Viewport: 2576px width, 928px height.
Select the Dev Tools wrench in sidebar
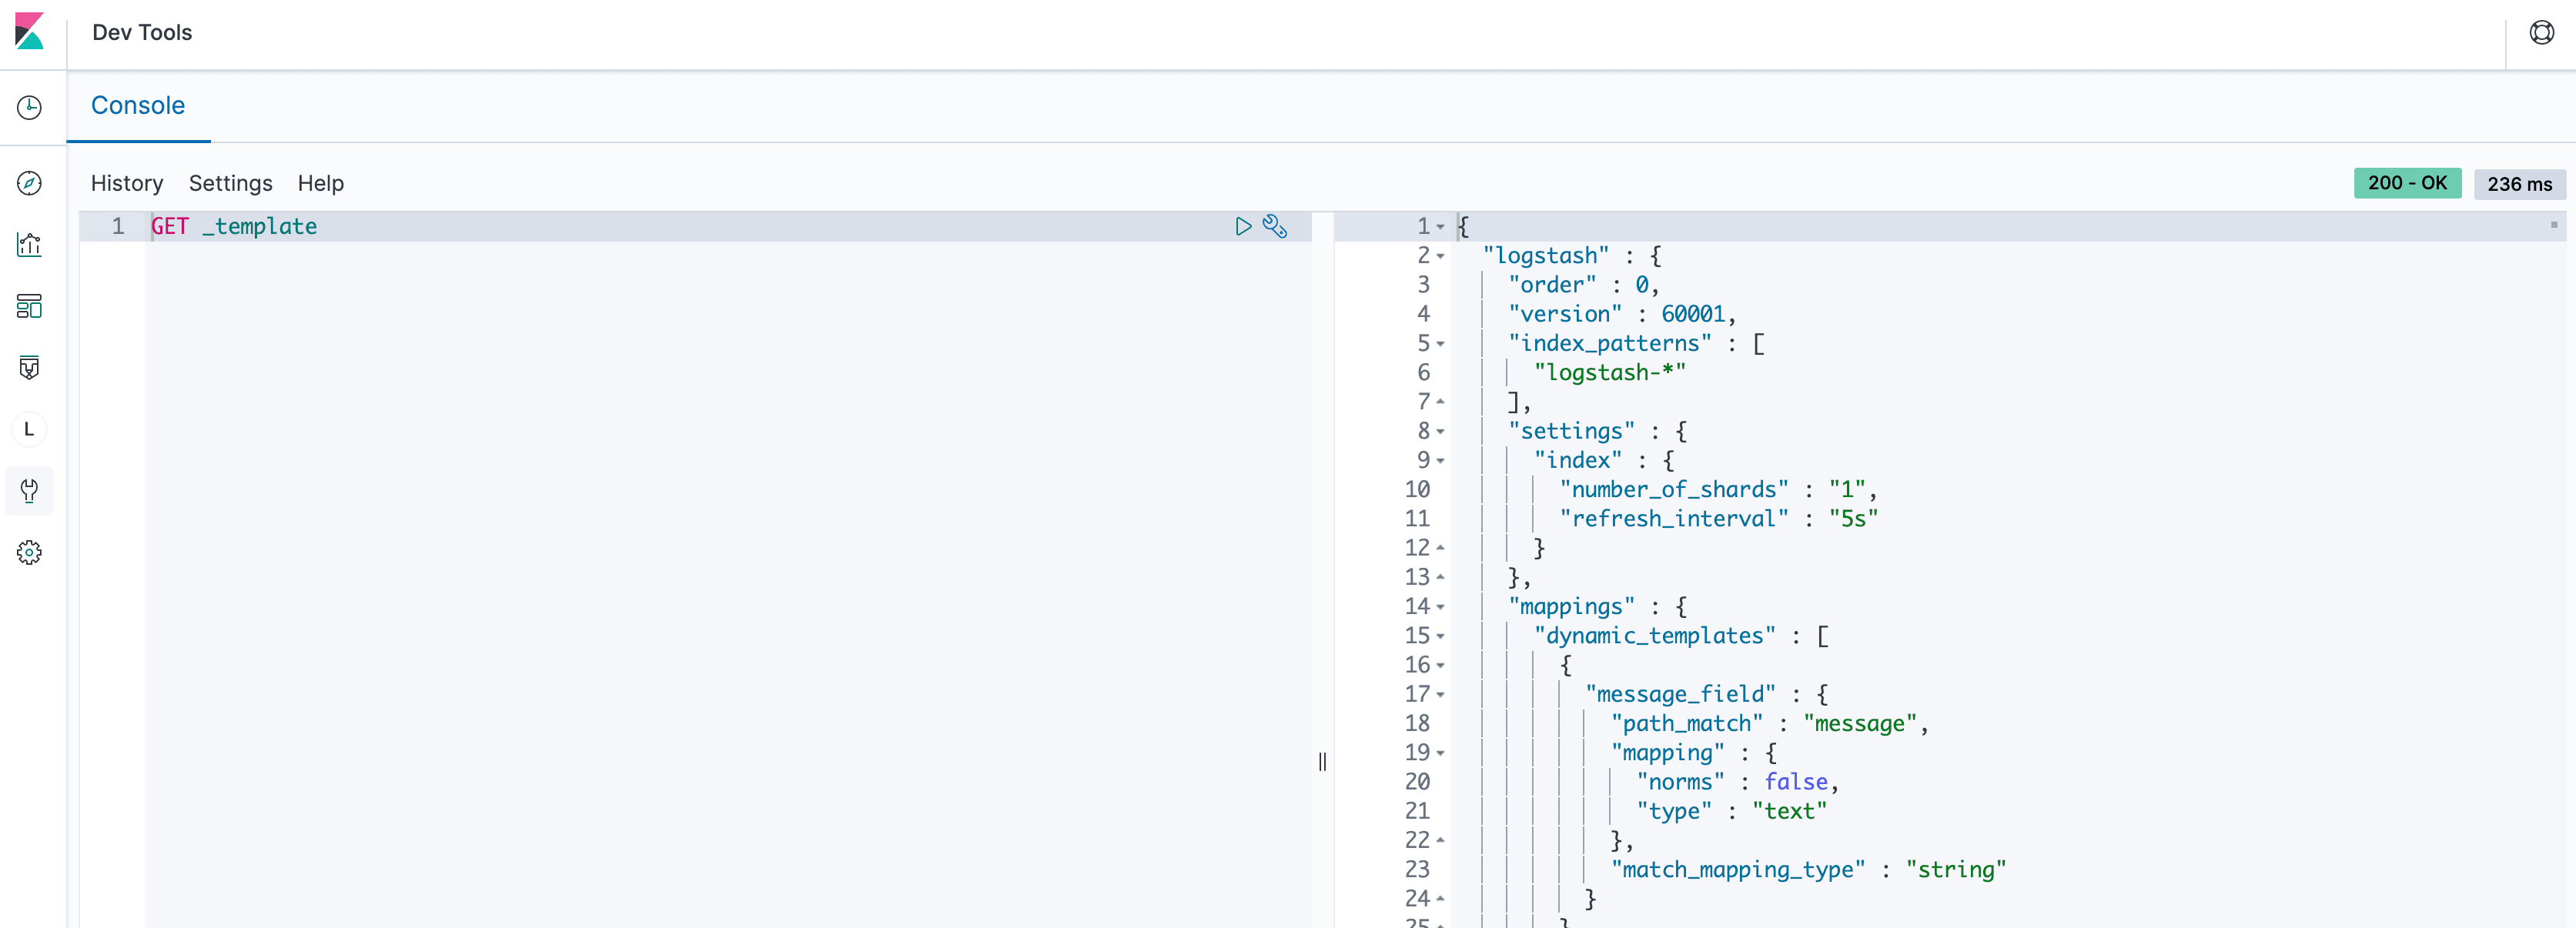point(29,490)
